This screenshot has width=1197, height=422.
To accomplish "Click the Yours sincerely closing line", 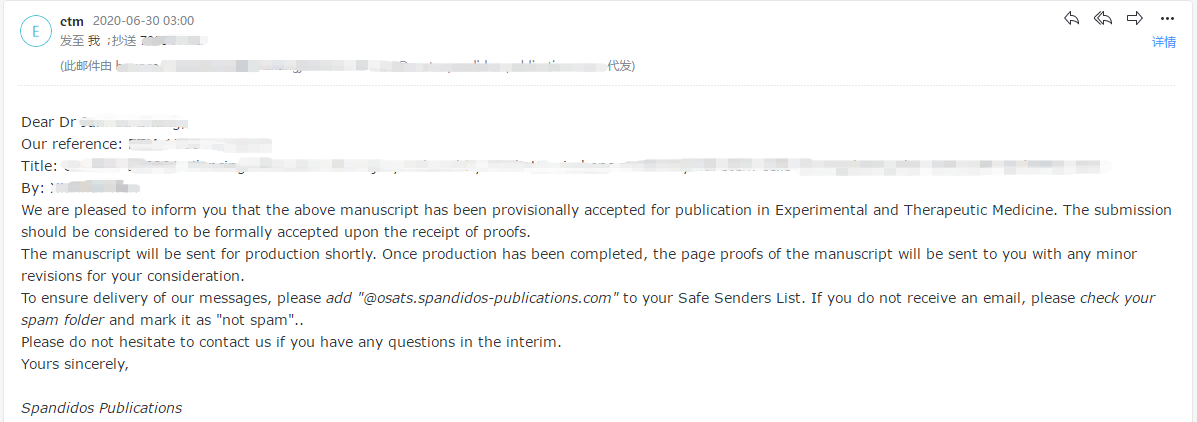I will click(x=75, y=365).
